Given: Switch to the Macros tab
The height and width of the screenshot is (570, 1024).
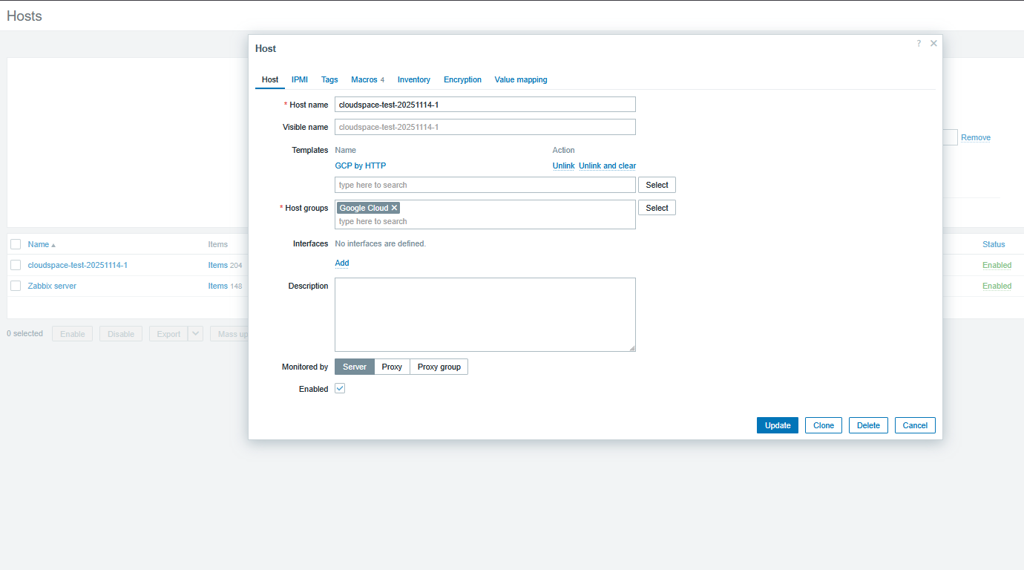Looking at the screenshot, I should click(x=366, y=80).
